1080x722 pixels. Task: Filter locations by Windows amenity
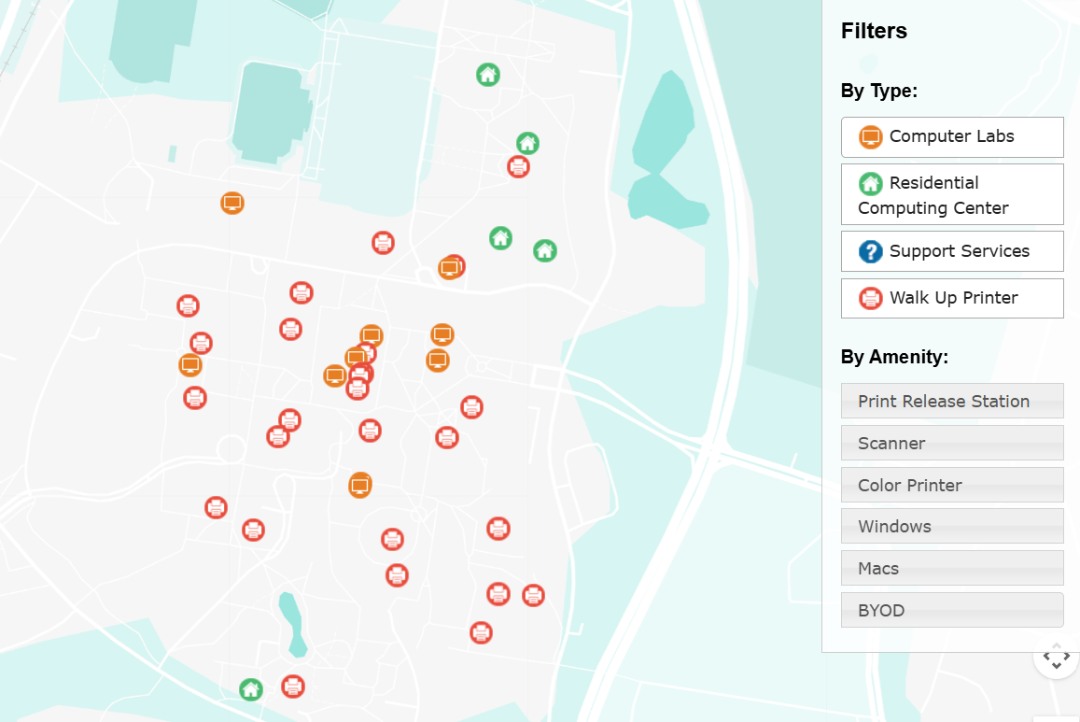[951, 526]
